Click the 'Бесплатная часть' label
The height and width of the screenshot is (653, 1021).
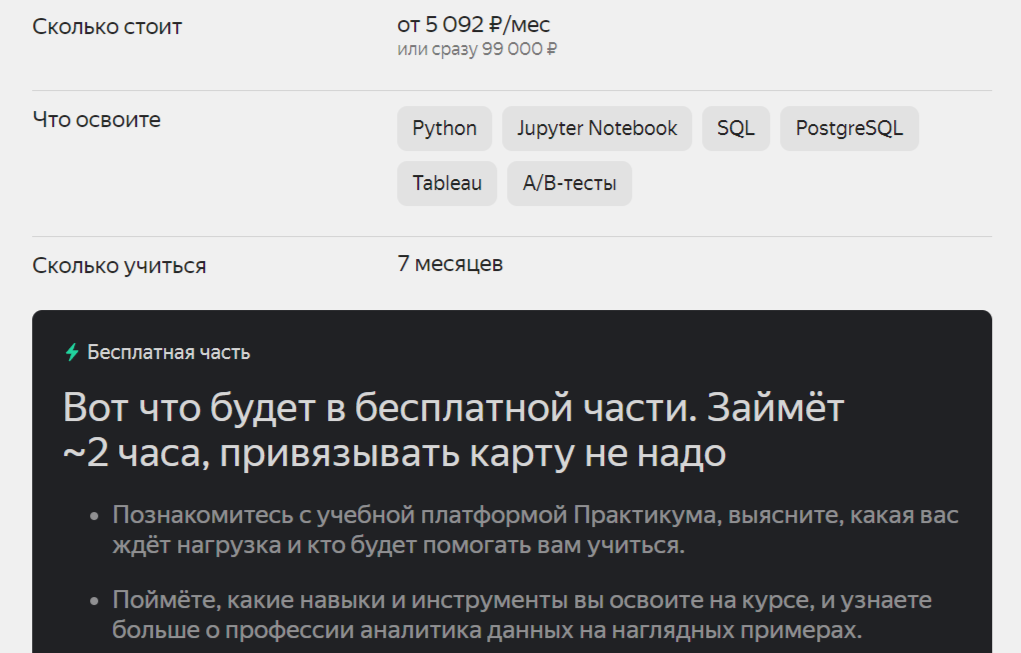click(x=169, y=352)
